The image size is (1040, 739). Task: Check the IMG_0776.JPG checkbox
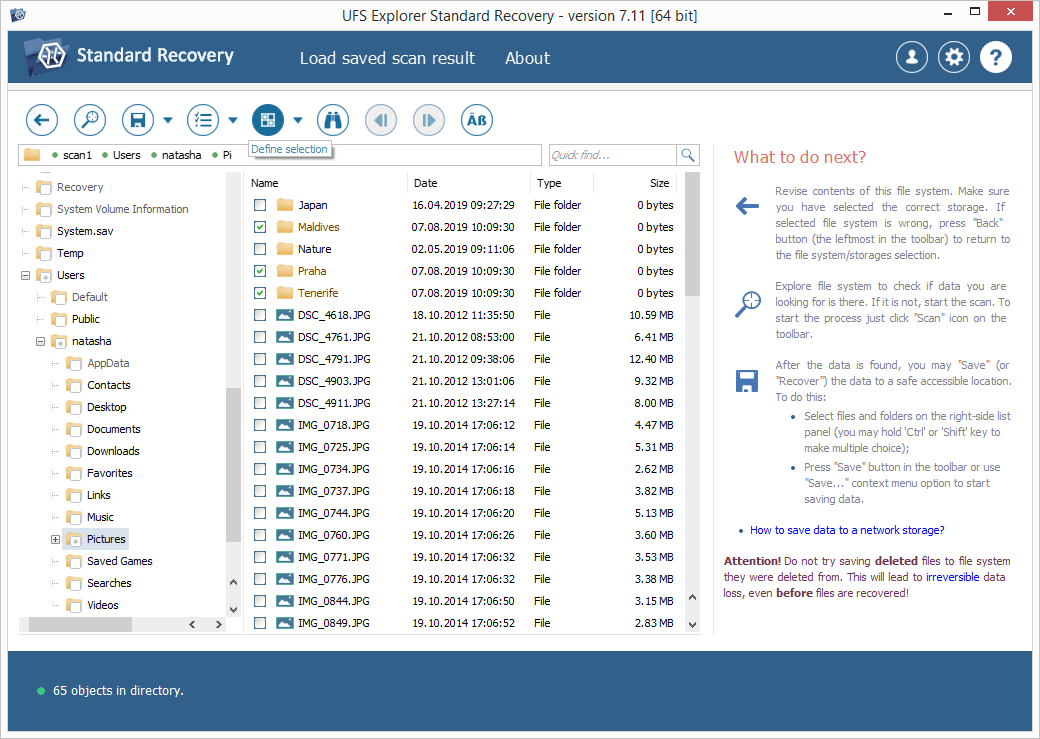(260, 579)
